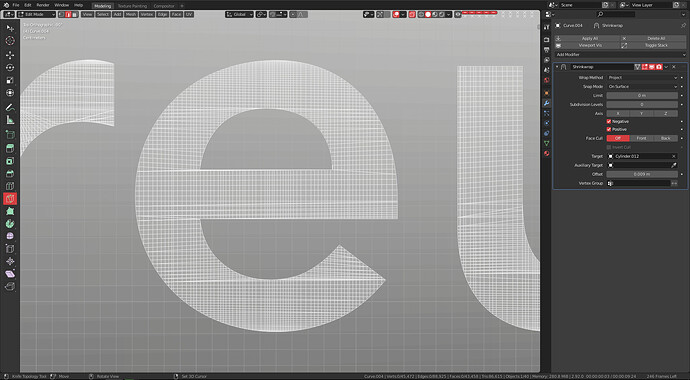Clear the Cylinder.012 target

tap(673, 156)
